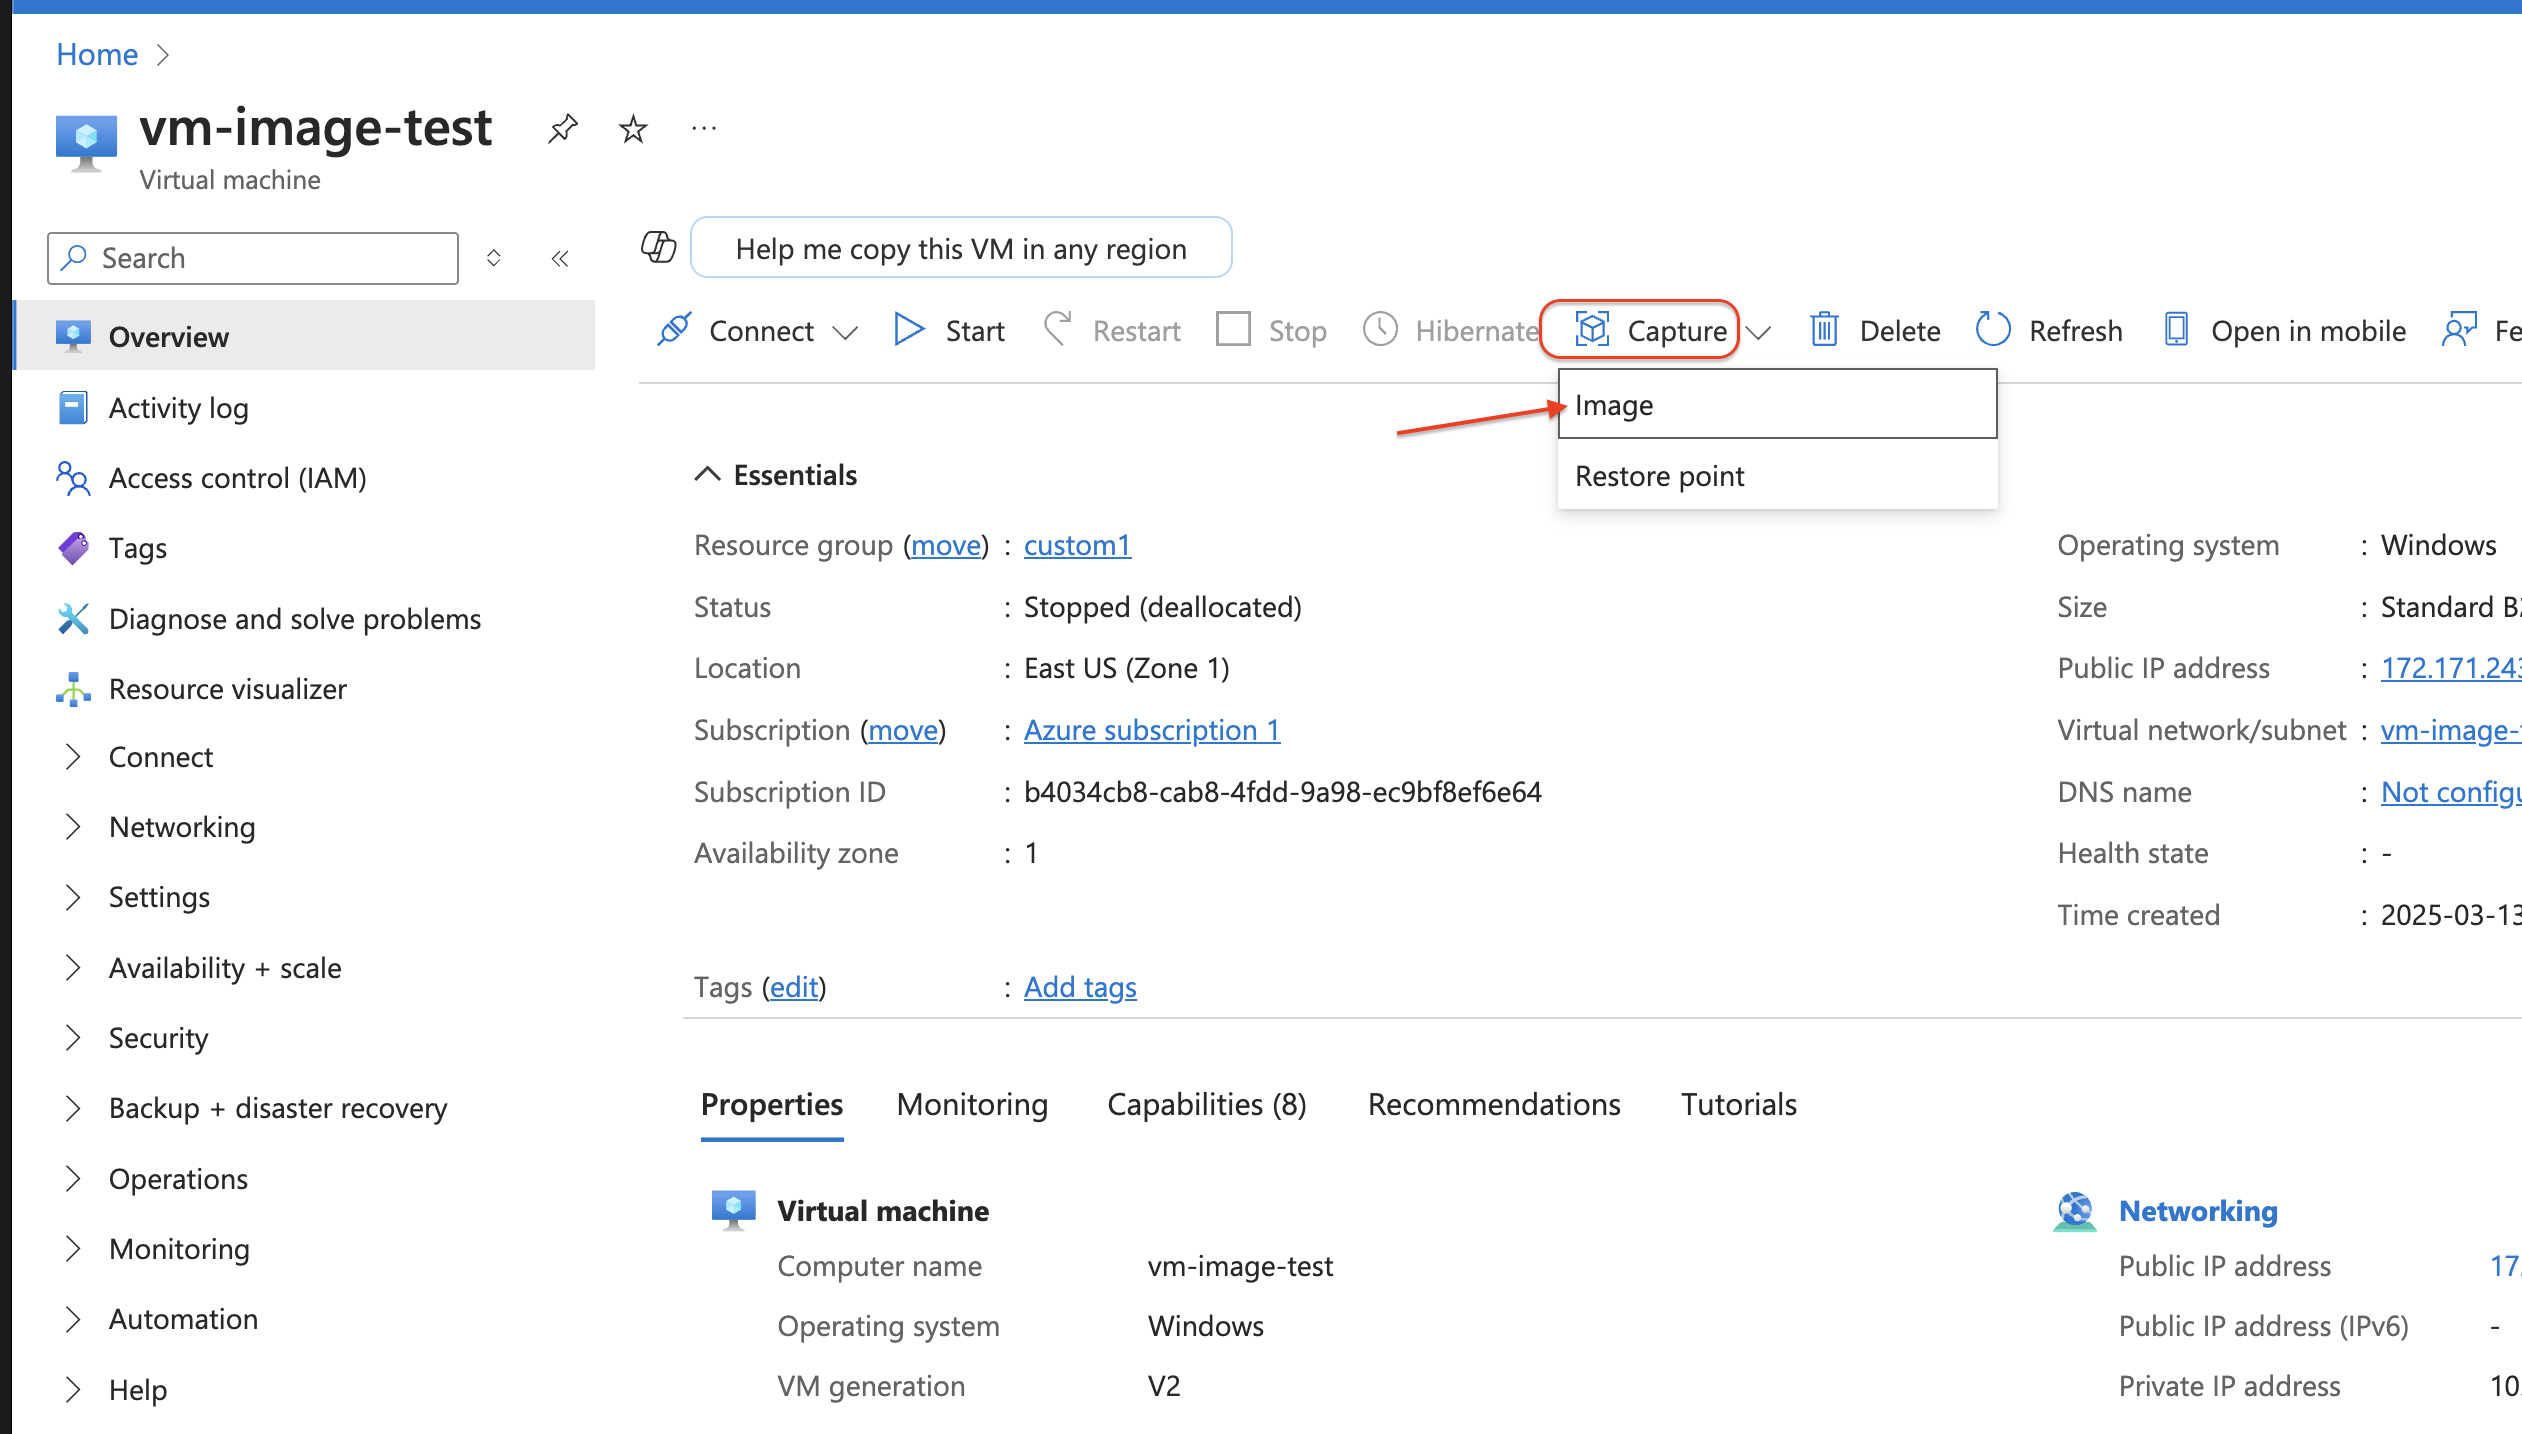Open the vm-image virtual network link
Screen dimensions: 2522x1434
[2450, 730]
